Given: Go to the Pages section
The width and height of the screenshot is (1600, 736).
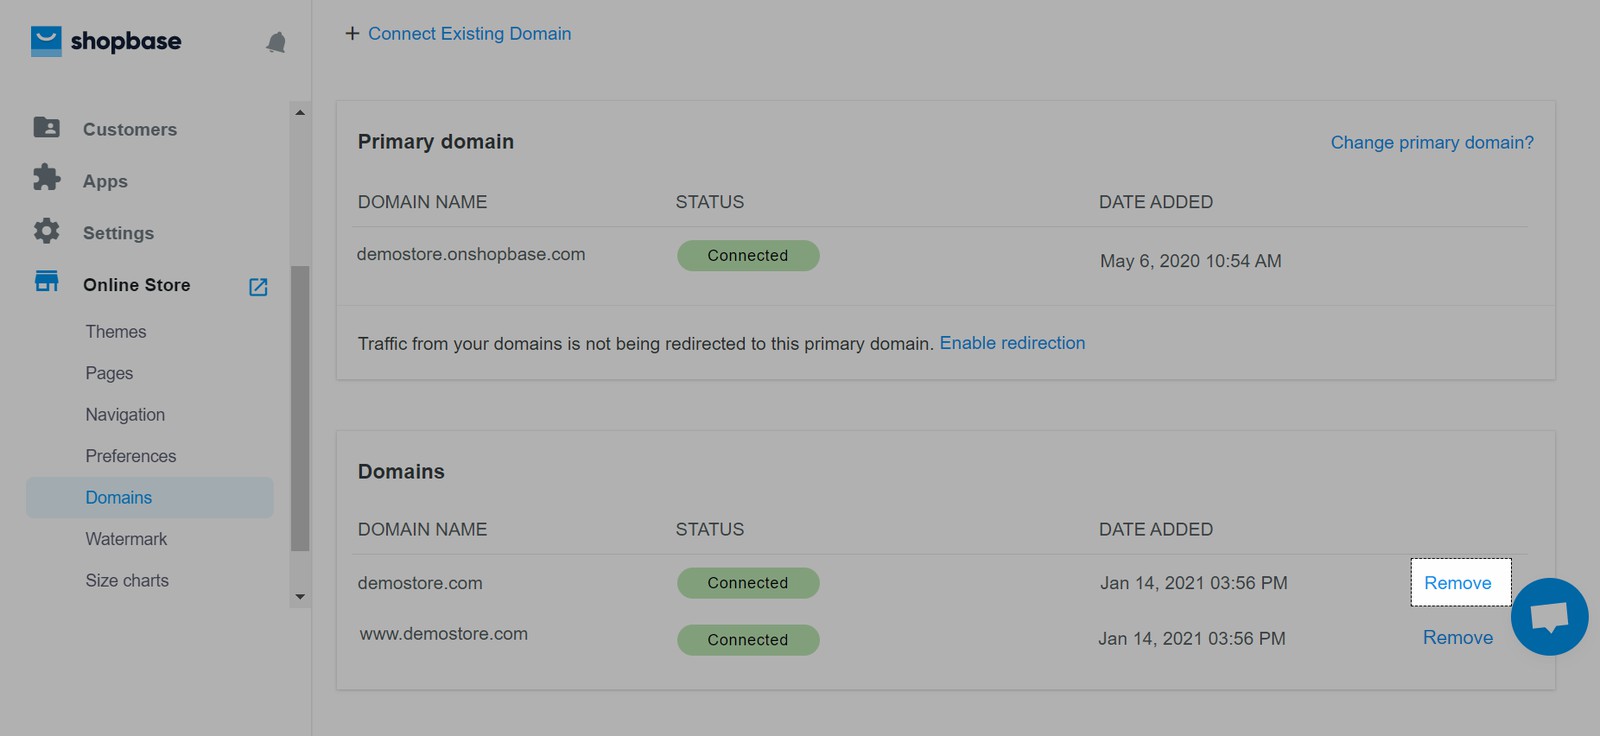Looking at the screenshot, I should pos(109,373).
